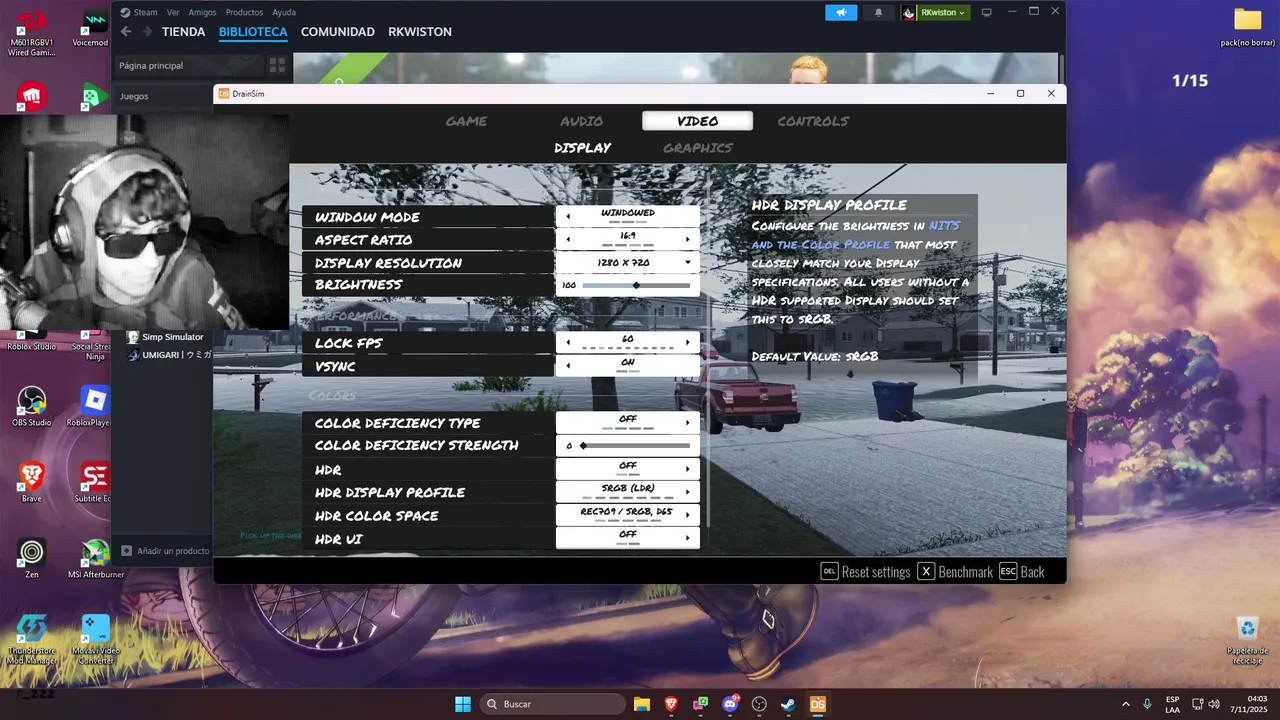The image size is (1280, 720).
Task: Click Steam Big Picture monitor icon
Action: (986, 12)
